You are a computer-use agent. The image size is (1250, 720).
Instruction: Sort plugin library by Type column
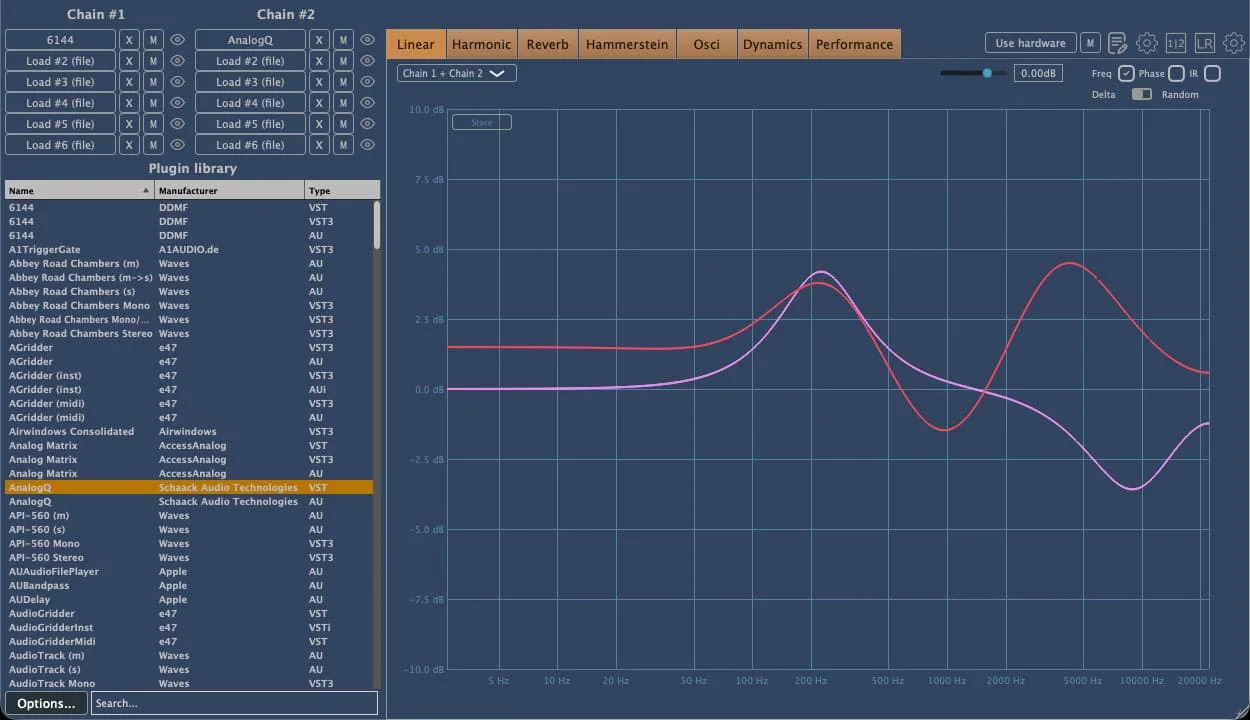click(342, 190)
